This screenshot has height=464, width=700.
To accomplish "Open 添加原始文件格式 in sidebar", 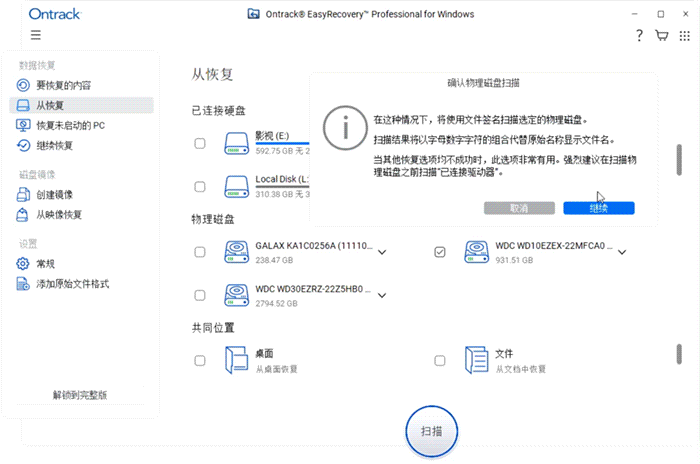I will pos(81,284).
